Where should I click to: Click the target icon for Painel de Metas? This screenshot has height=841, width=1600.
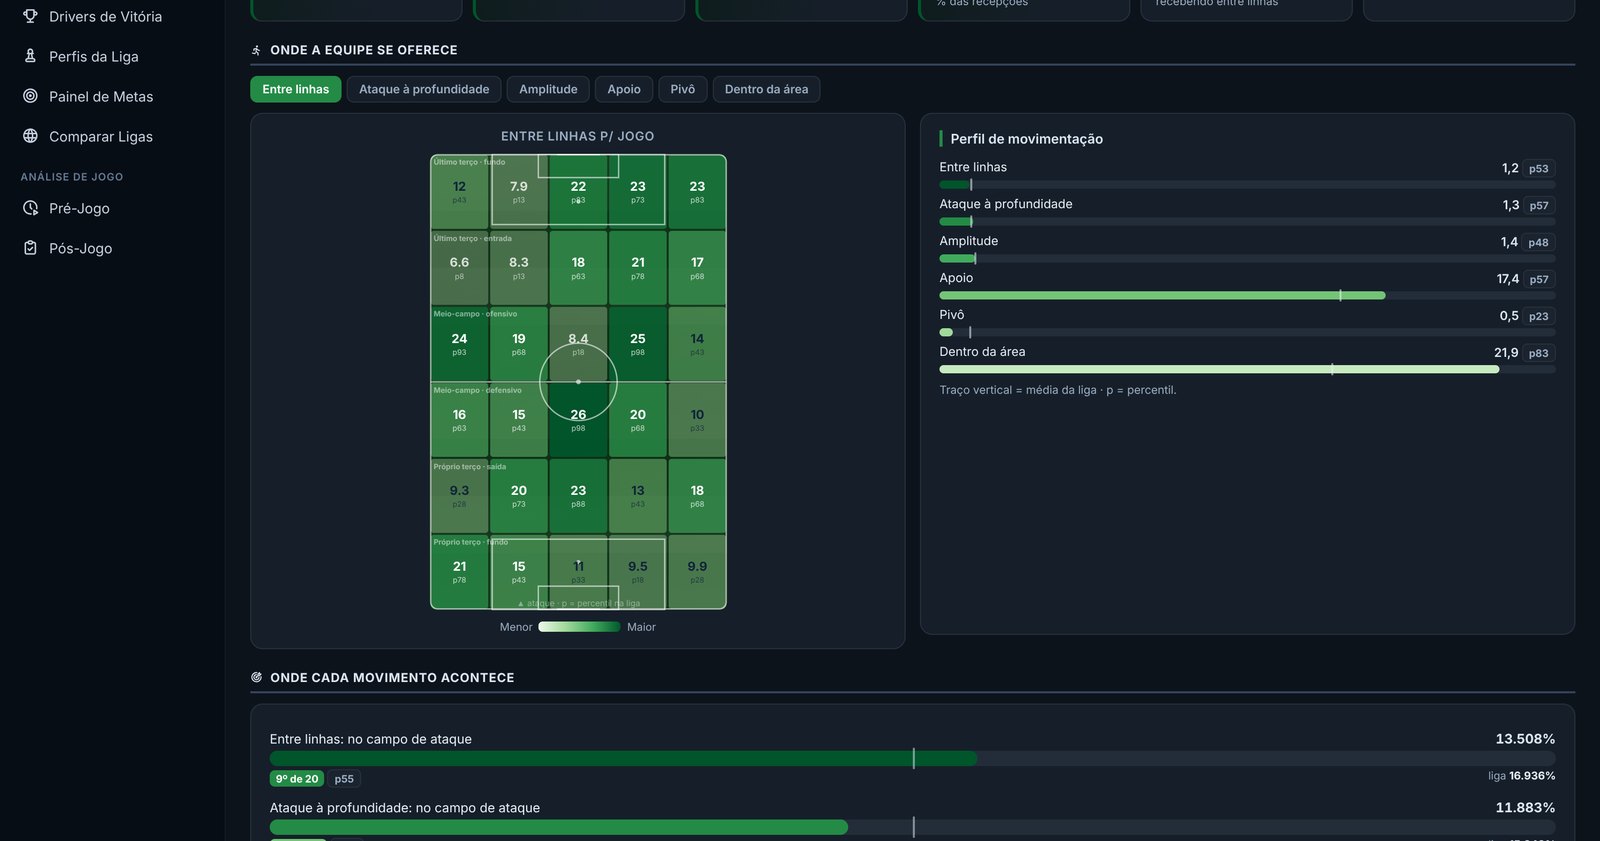click(x=30, y=96)
